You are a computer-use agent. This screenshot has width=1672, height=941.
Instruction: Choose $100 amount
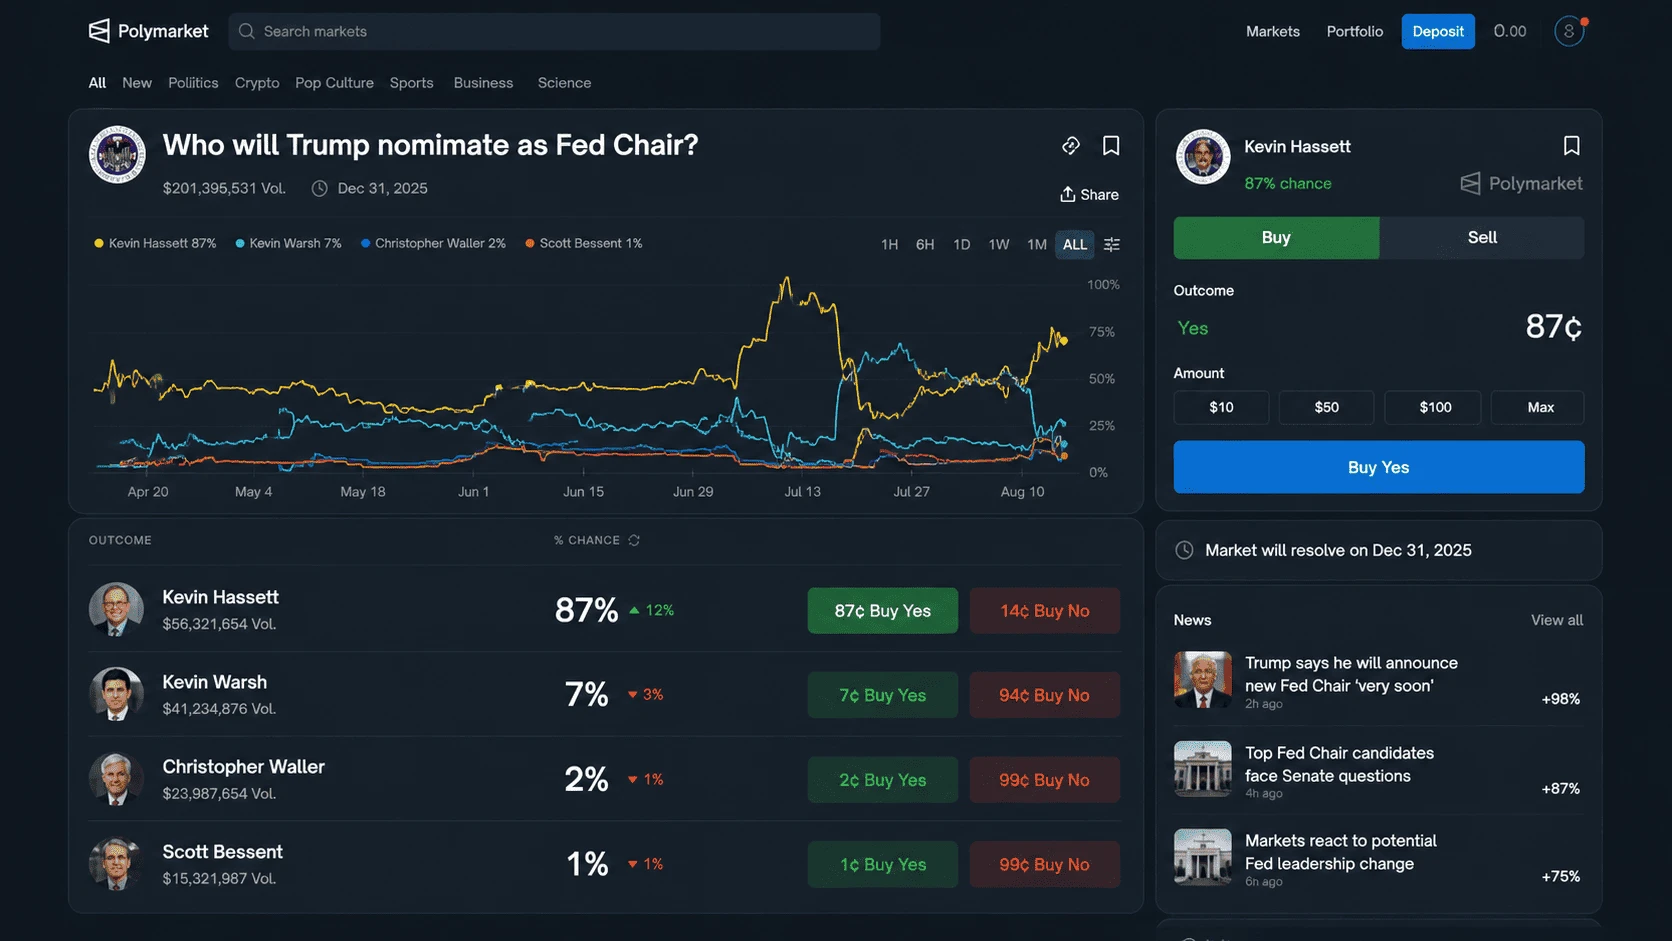tap(1435, 407)
